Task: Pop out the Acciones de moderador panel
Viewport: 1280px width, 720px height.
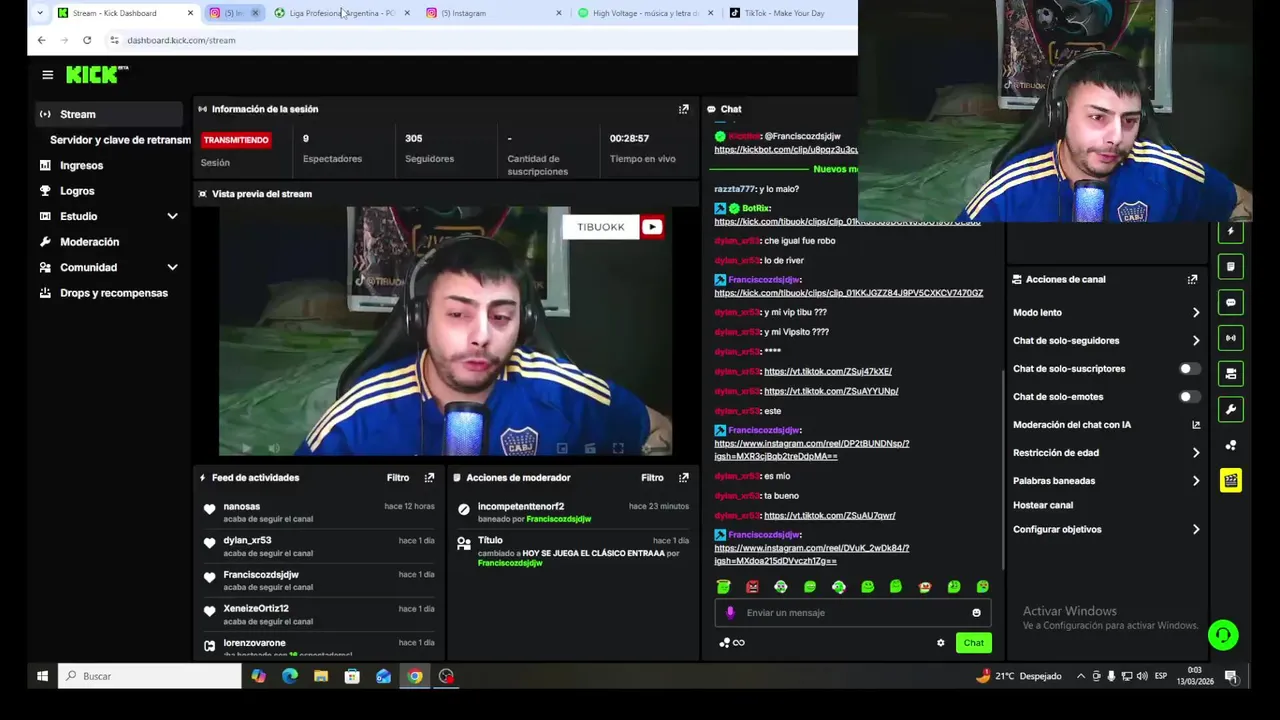Action: pyautogui.click(x=684, y=478)
